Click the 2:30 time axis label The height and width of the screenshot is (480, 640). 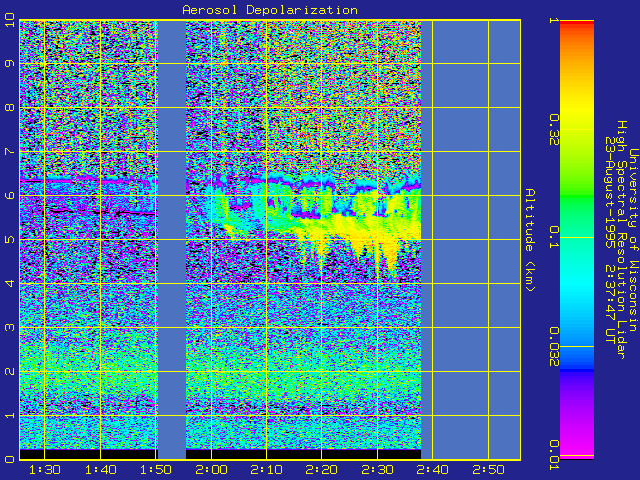tap(377, 470)
